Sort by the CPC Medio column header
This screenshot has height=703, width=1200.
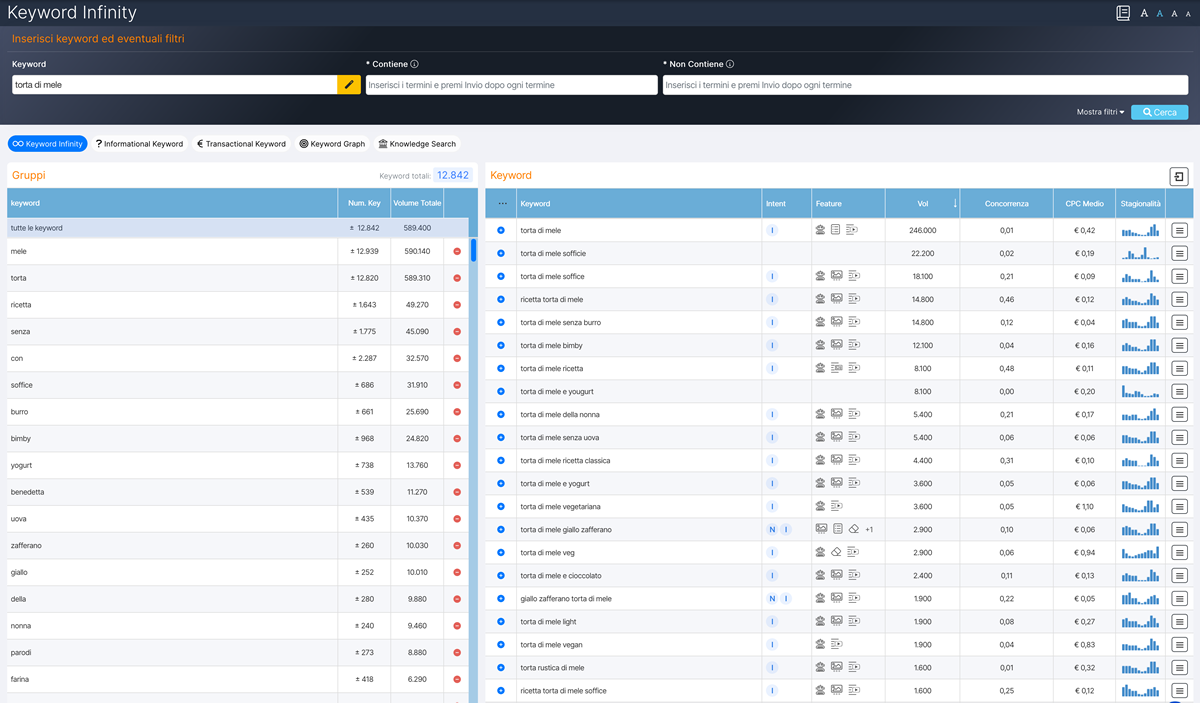click(x=1084, y=203)
